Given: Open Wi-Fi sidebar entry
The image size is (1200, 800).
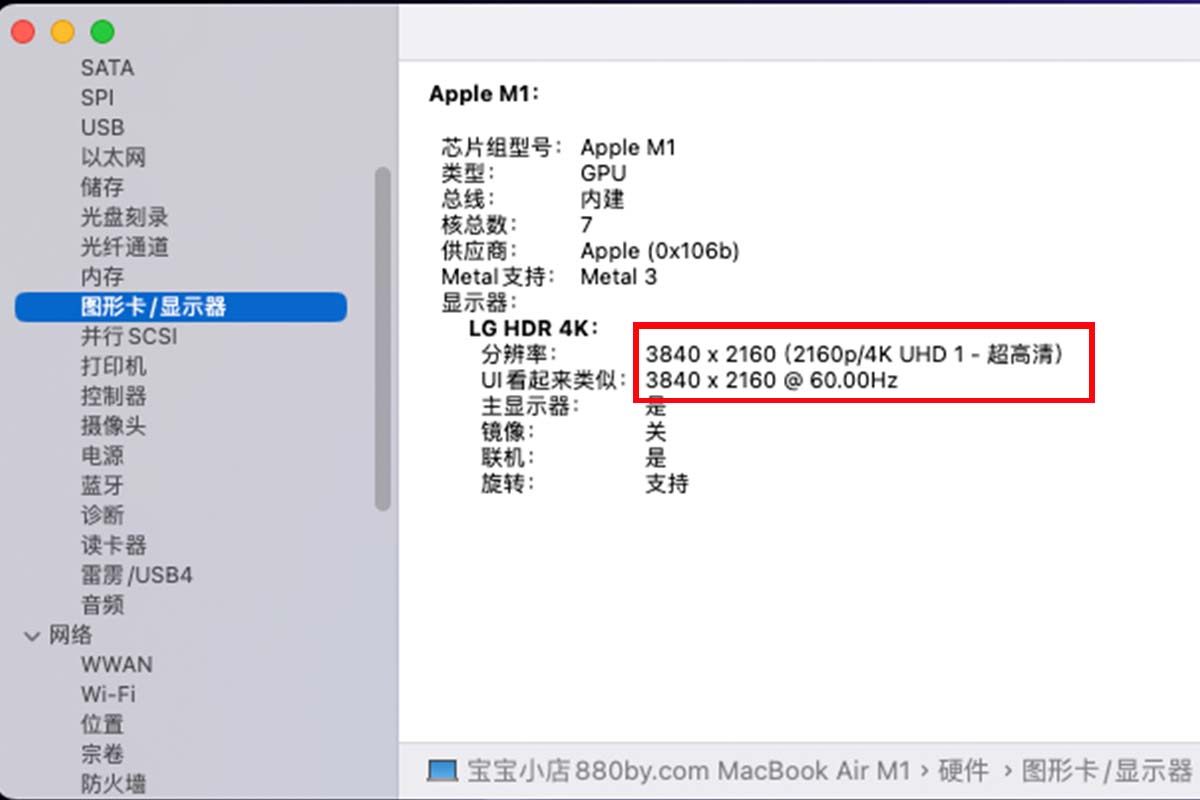Looking at the screenshot, I should coord(108,694).
